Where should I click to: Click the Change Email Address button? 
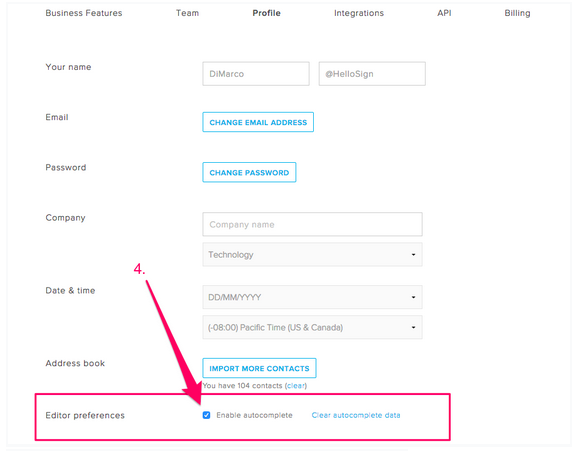[258, 122]
